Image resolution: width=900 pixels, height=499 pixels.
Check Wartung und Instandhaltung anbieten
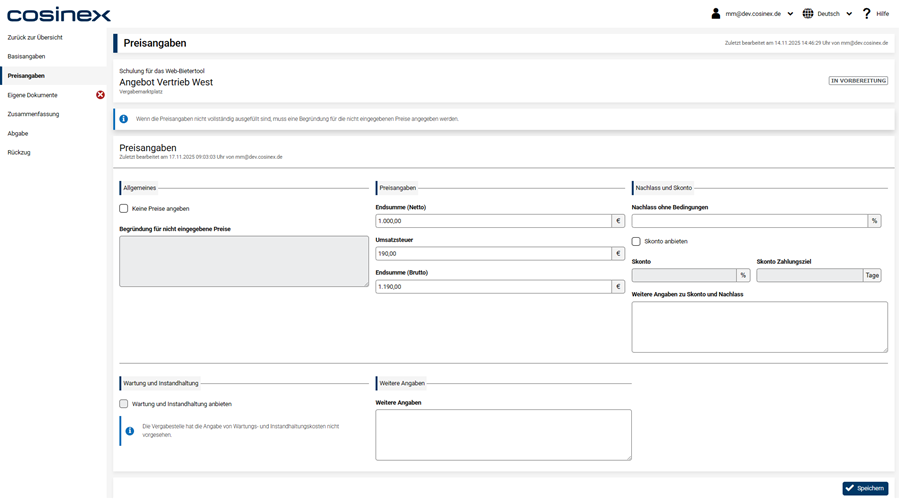click(124, 404)
